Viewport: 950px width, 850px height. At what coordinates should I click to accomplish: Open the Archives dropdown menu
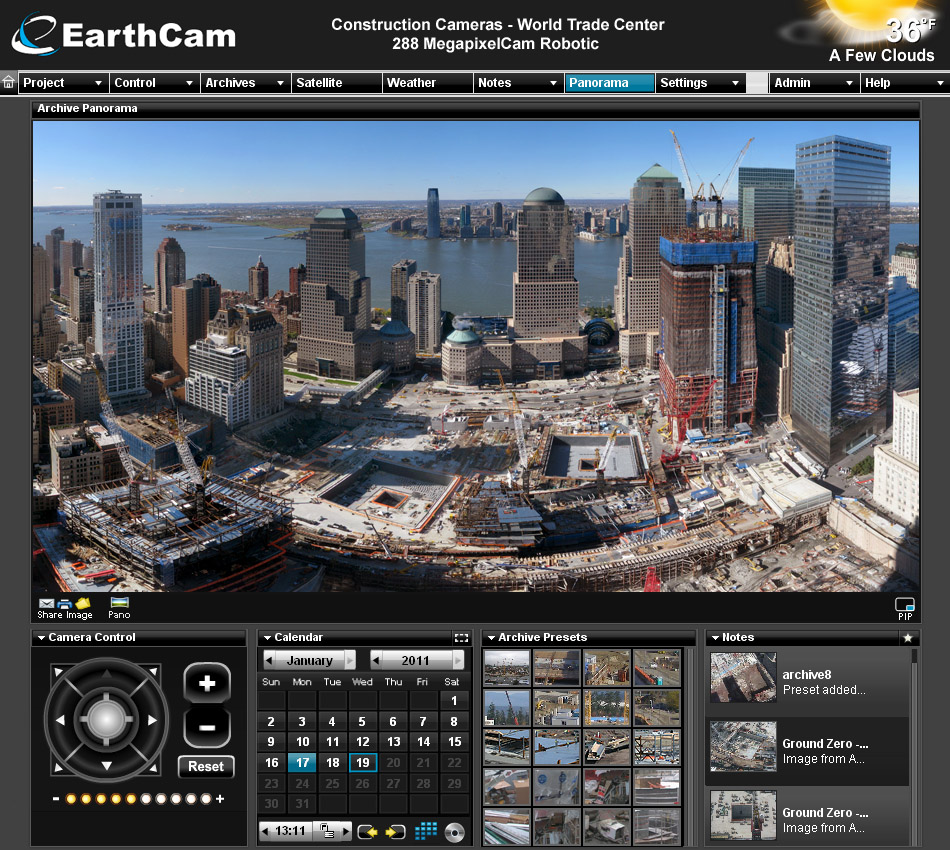point(245,82)
